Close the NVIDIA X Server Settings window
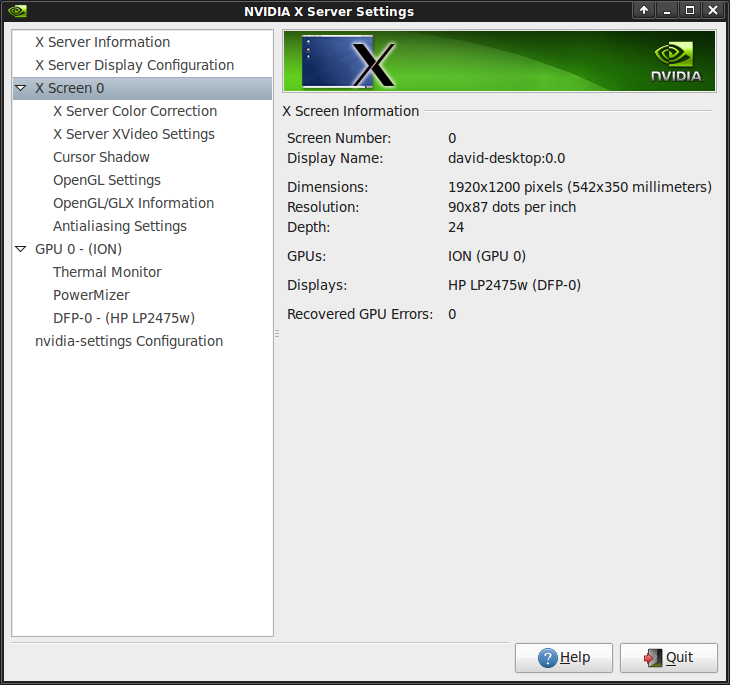The image size is (730, 685). (713, 10)
